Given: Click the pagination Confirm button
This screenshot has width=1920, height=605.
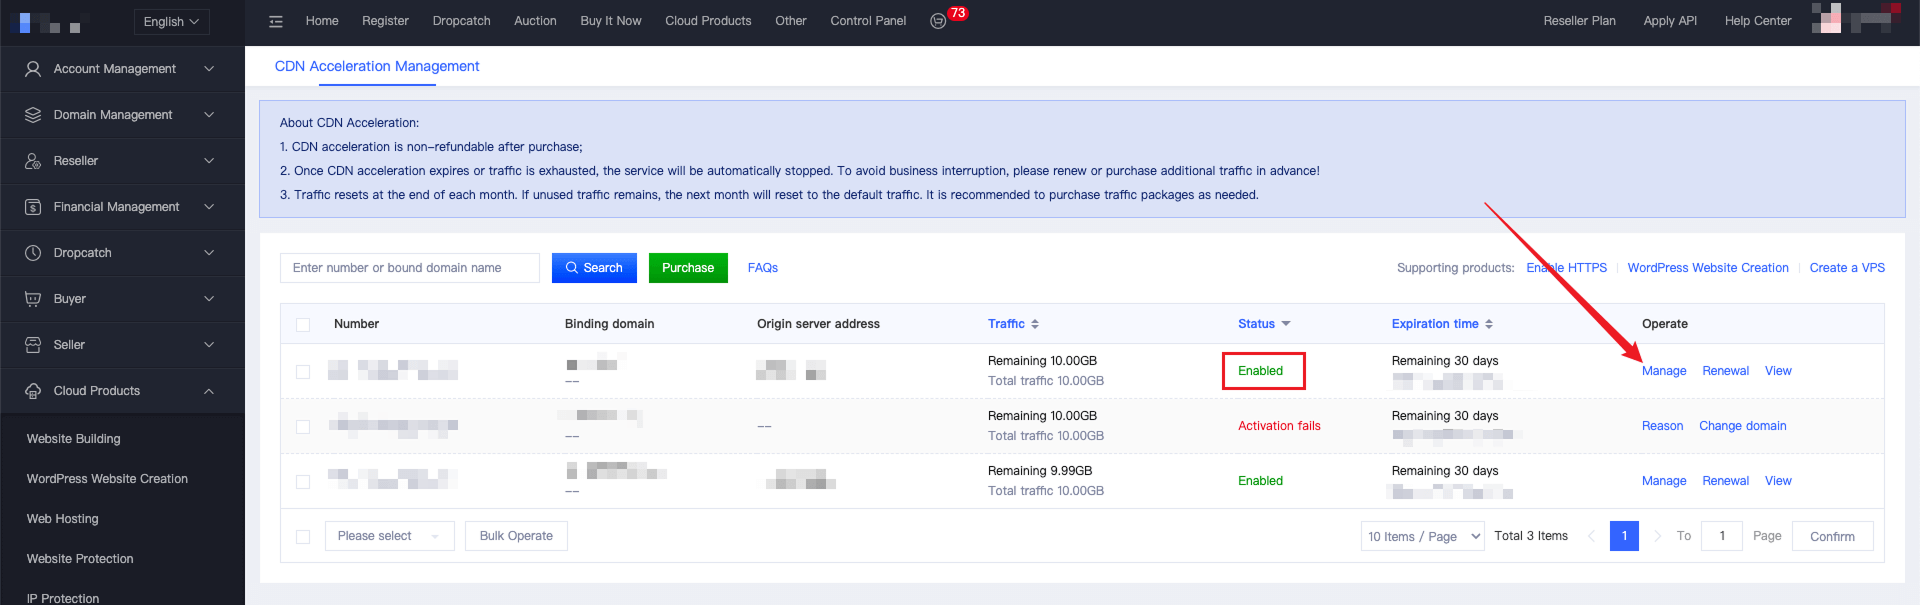Looking at the screenshot, I should 1832,536.
